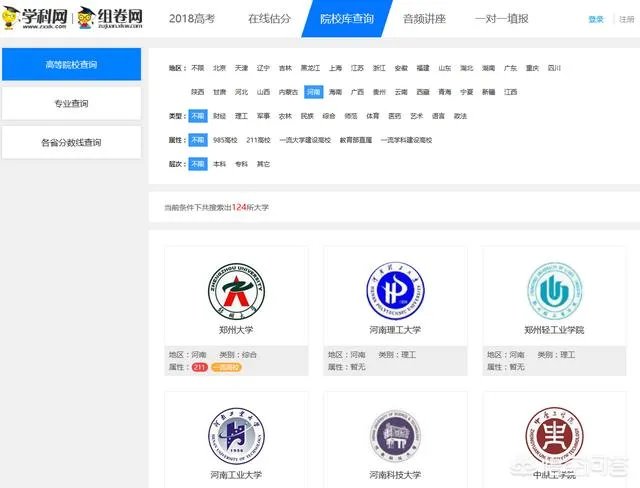Viewport: 640px width, 488px height.
Task: Filter region by 四川
Action: [554, 68]
